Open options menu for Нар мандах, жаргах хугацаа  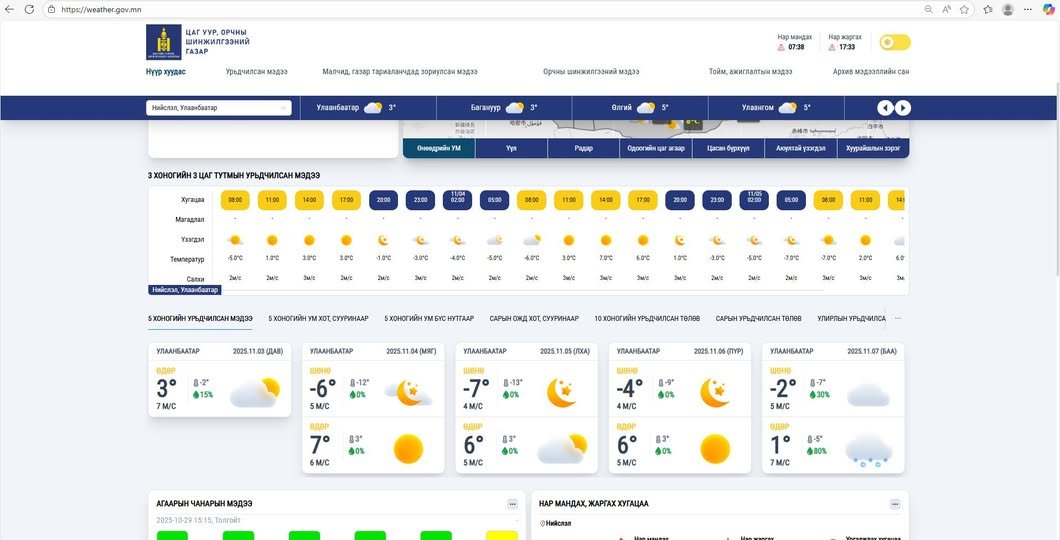pyautogui.click(x=894, y=504)
